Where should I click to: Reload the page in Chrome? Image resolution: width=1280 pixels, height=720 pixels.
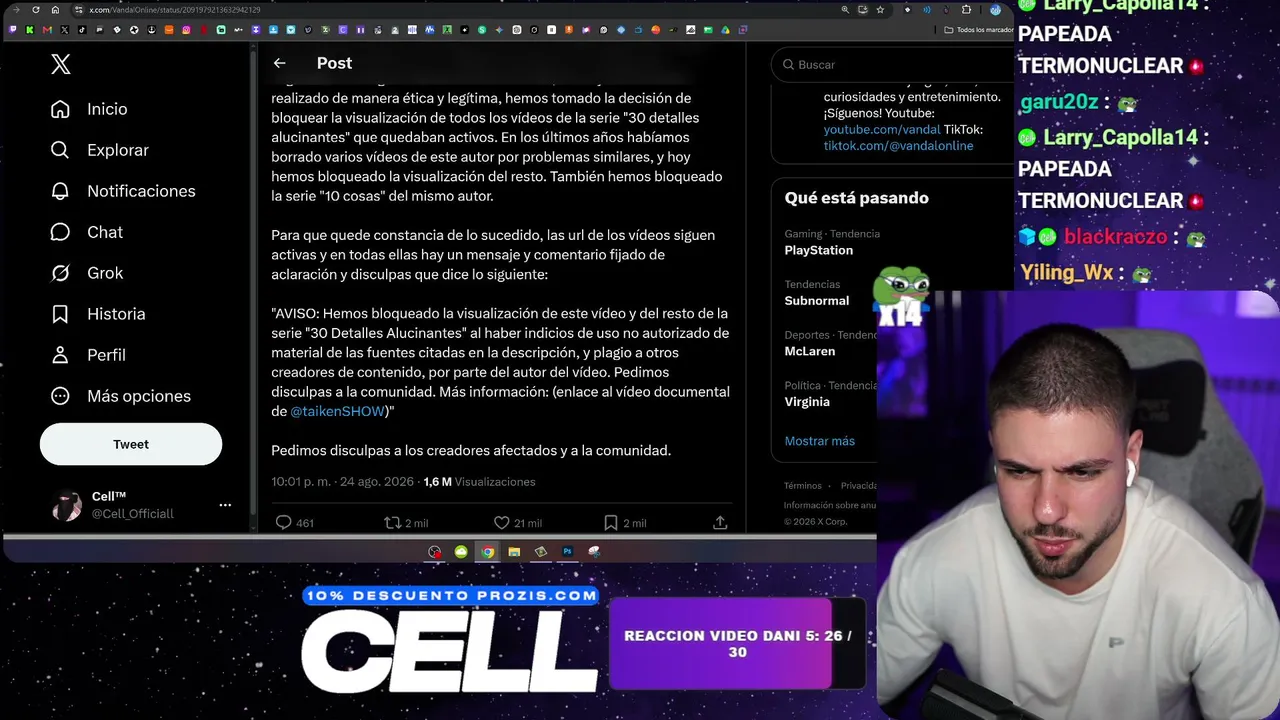point(36,10)
